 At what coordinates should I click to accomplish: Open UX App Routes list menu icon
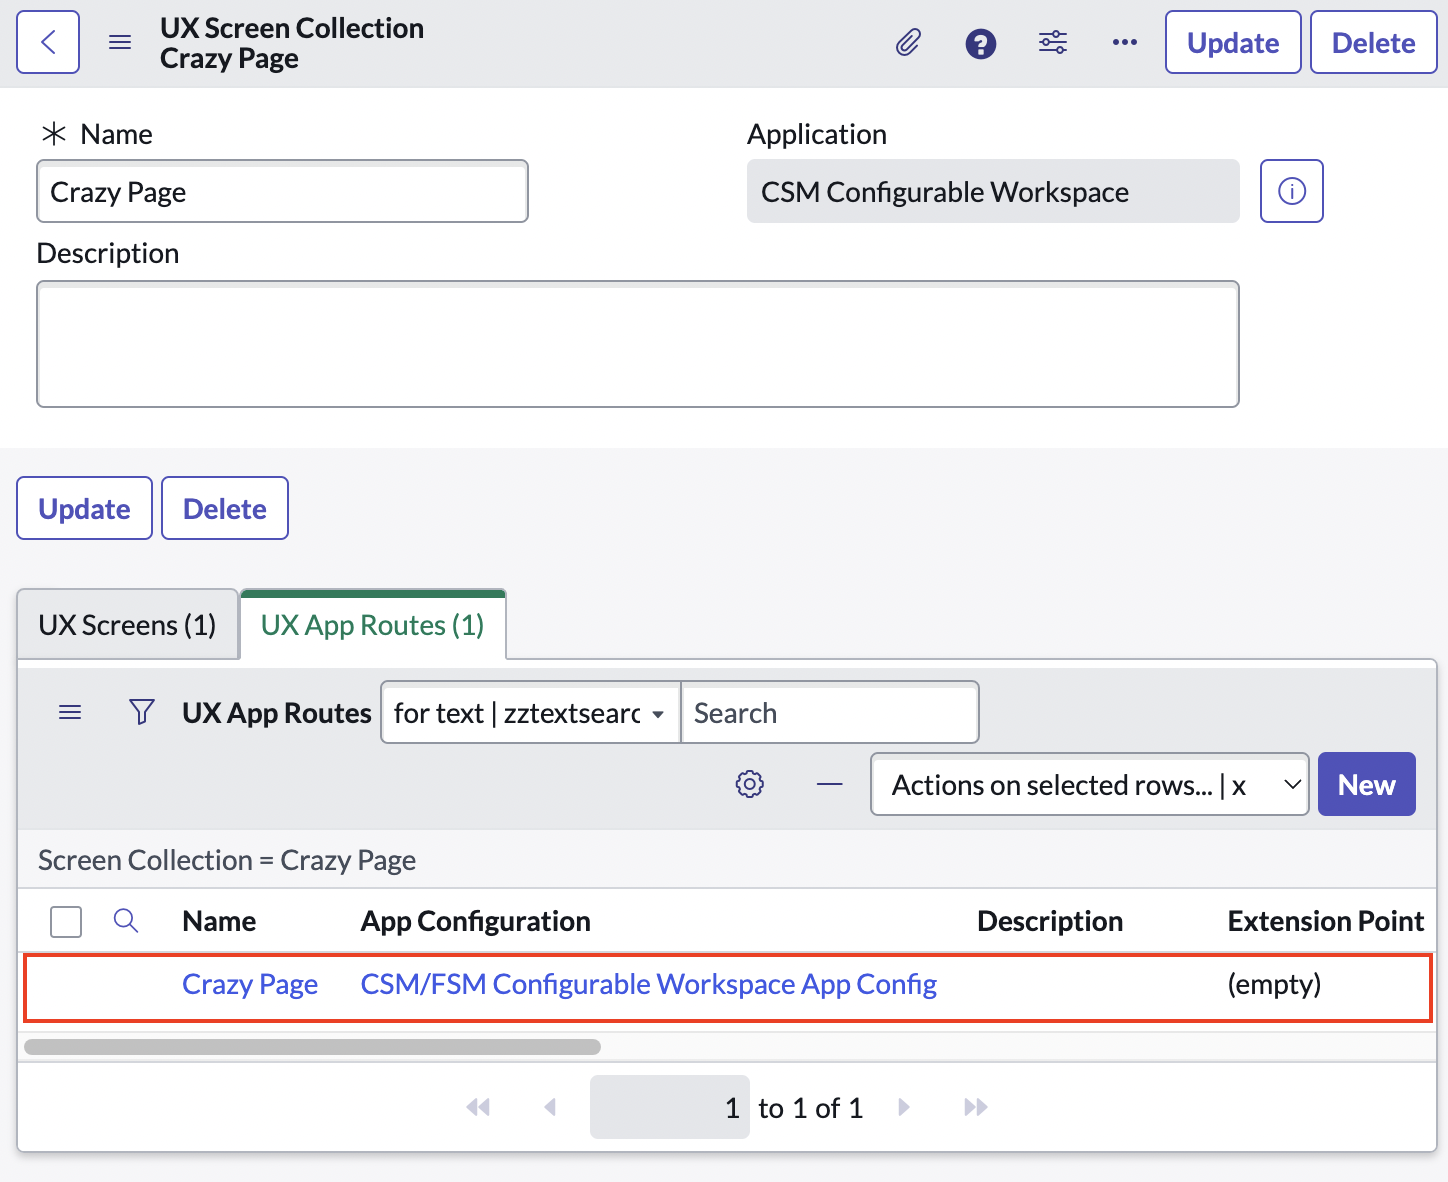click(70, 712)
